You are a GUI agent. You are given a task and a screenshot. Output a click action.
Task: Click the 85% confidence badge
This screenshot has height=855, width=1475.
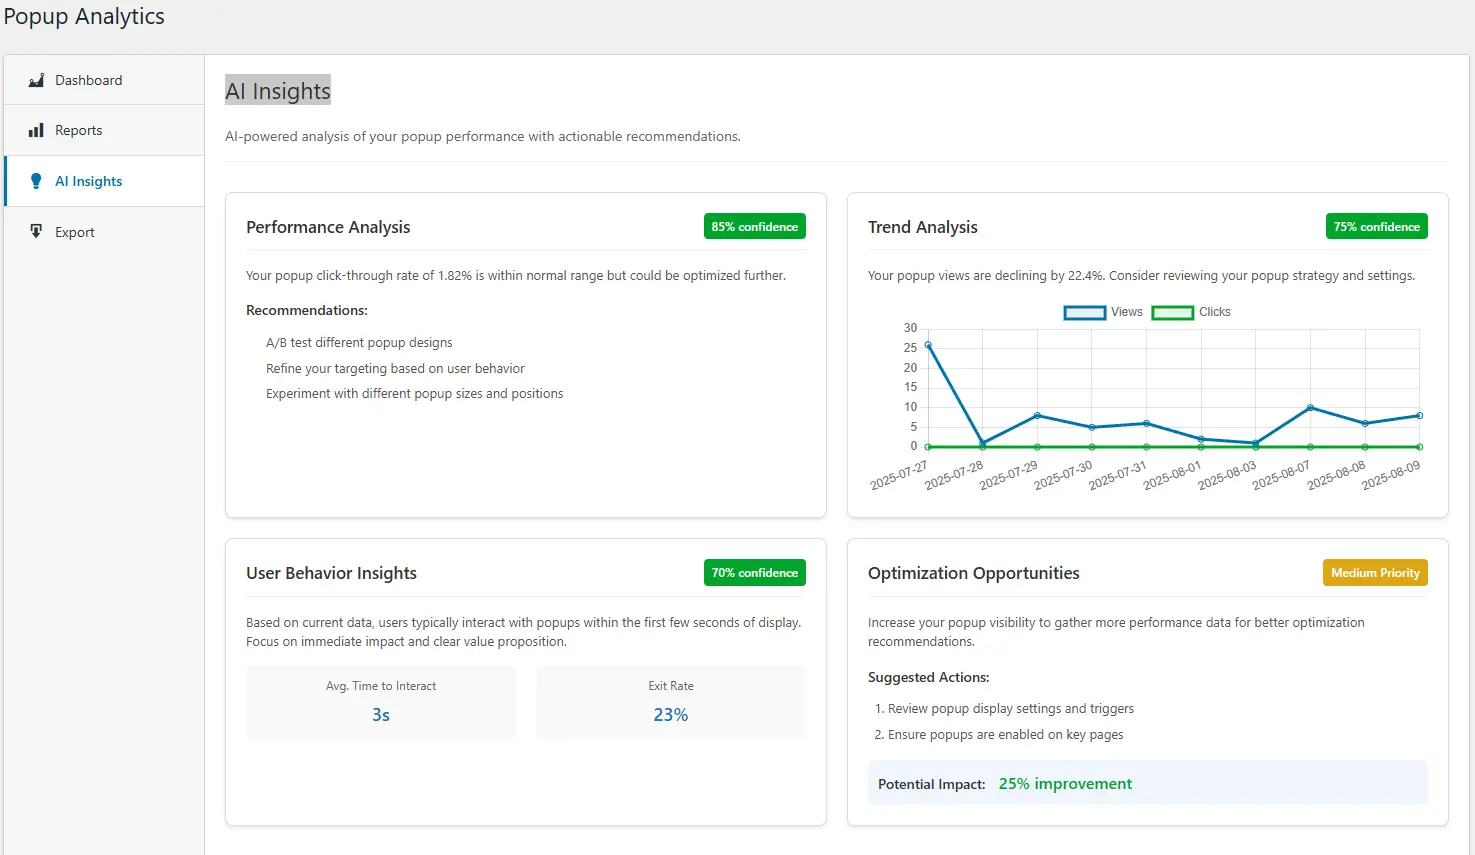754,227
